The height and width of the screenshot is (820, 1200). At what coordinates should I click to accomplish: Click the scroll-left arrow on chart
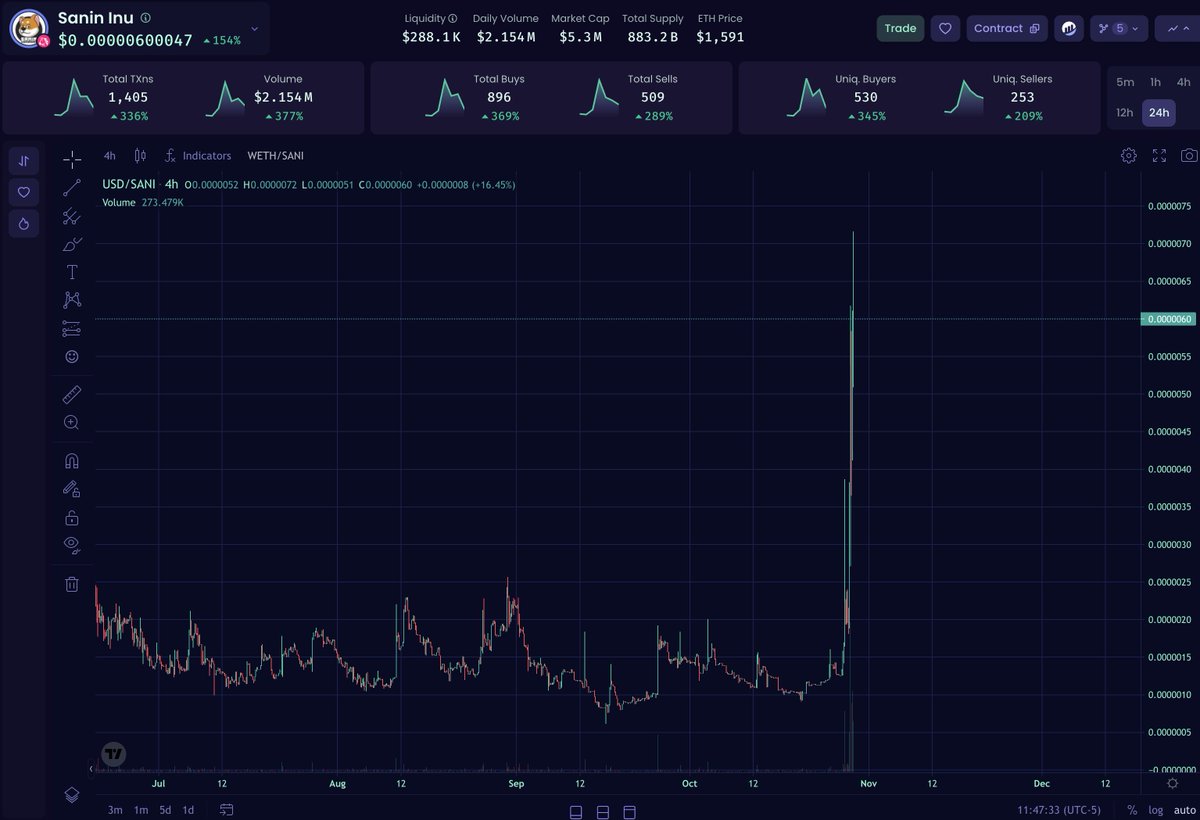(x=91, y=769)
